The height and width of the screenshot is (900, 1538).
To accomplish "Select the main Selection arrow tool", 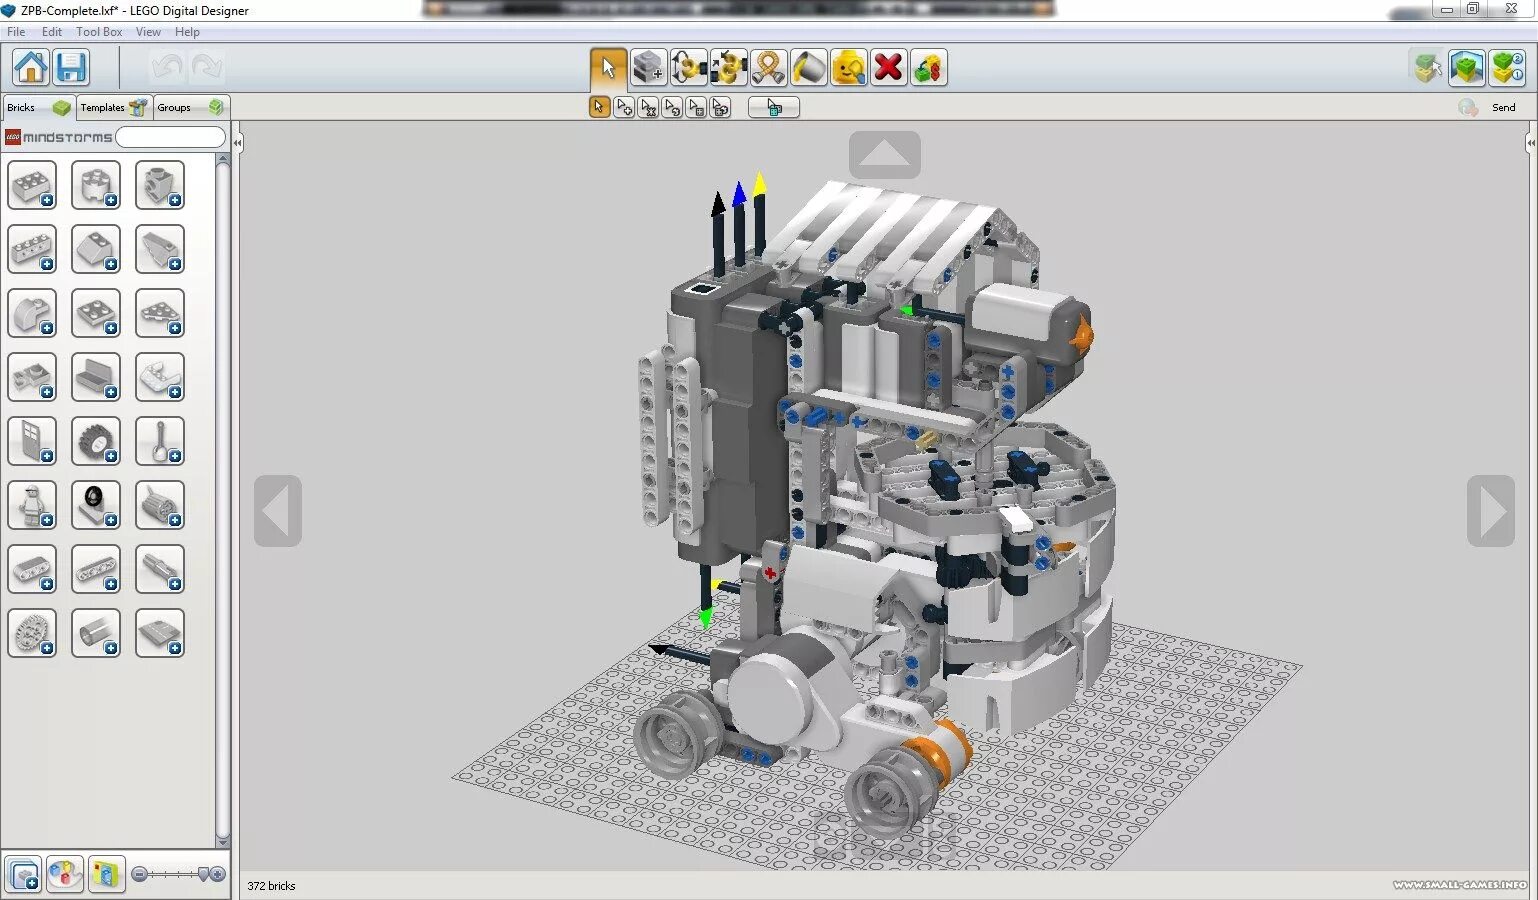I will 609,68.
